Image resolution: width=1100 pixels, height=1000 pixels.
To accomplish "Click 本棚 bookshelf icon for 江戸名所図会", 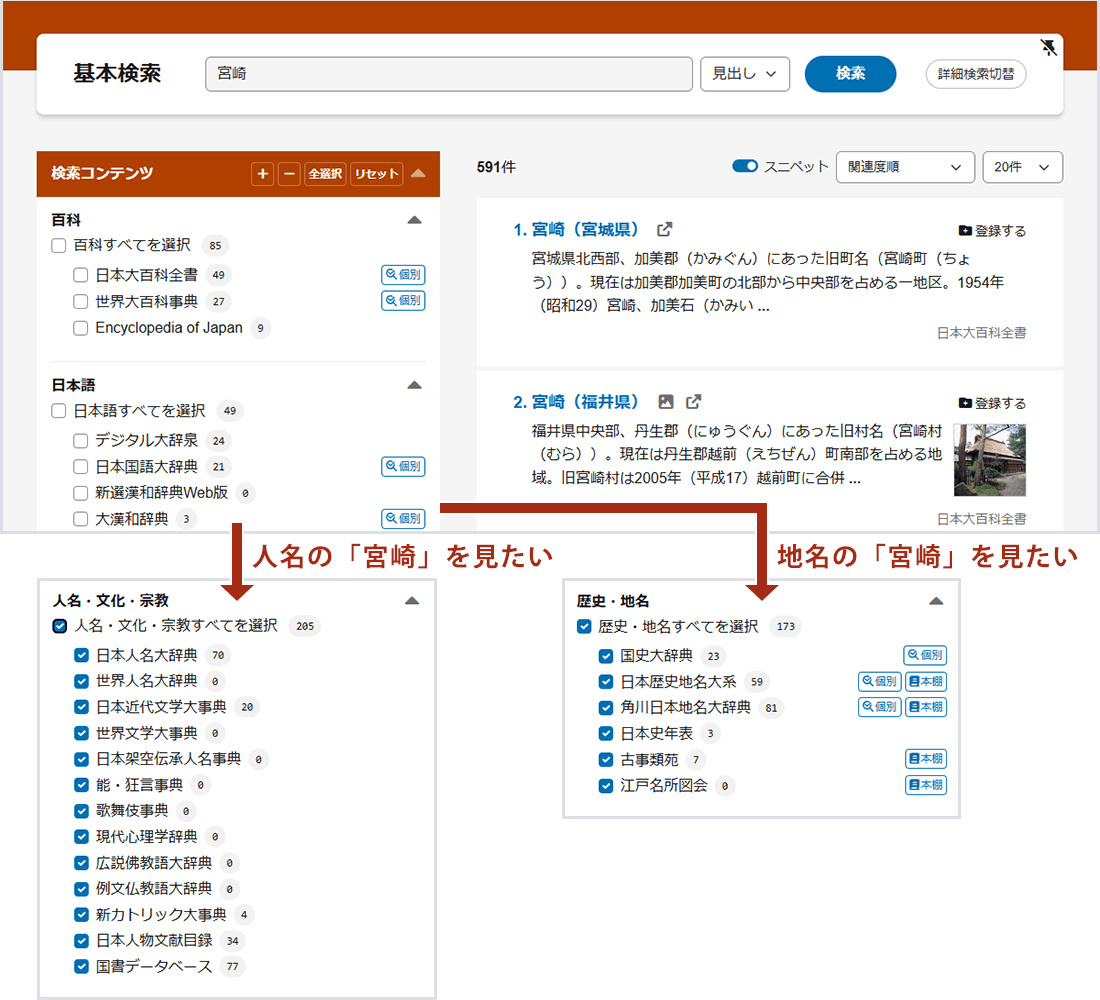I will pyautogui.click(x=926, y=785).
